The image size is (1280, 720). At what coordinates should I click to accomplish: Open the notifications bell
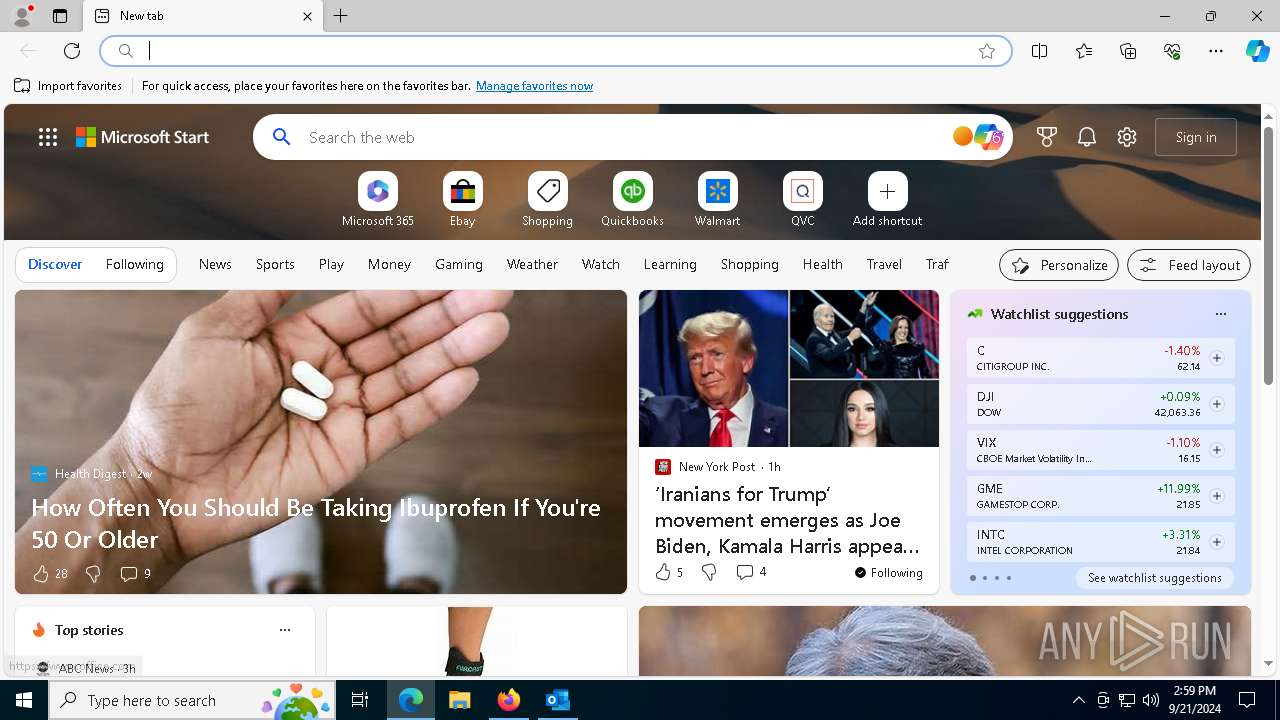click(1087, 137)
